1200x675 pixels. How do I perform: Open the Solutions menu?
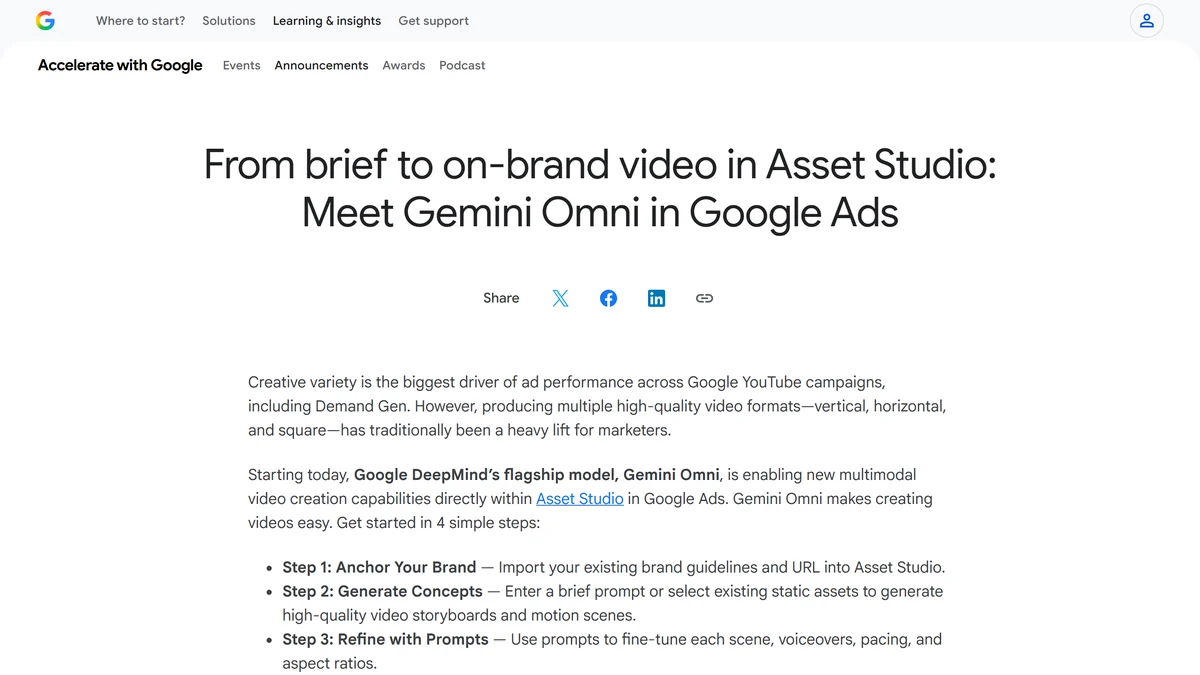(229, 20)
